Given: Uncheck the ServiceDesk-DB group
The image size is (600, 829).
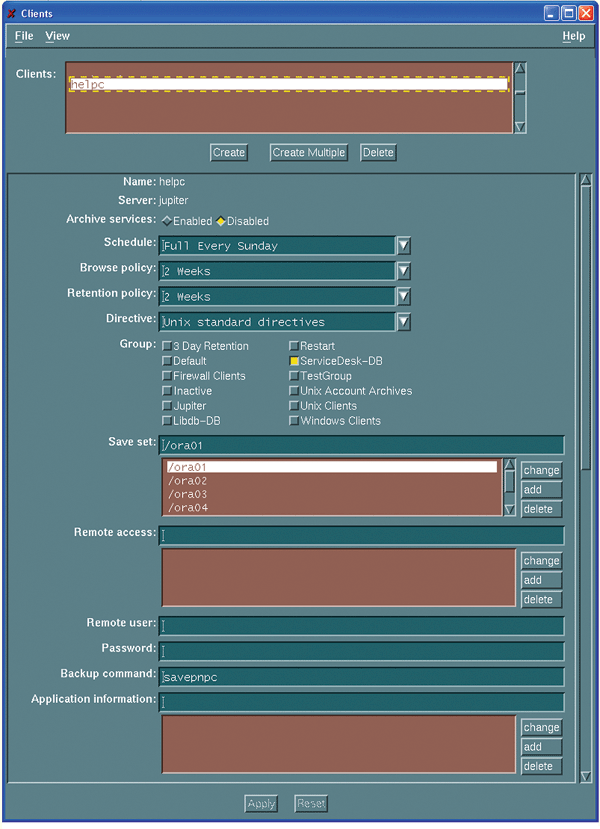Looking at the screenshot, I should (x=294, y=361).
